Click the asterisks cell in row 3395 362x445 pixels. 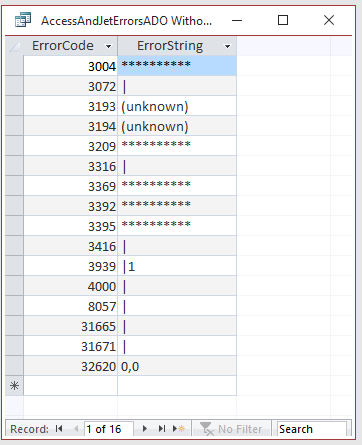click(x=177, y=226)
